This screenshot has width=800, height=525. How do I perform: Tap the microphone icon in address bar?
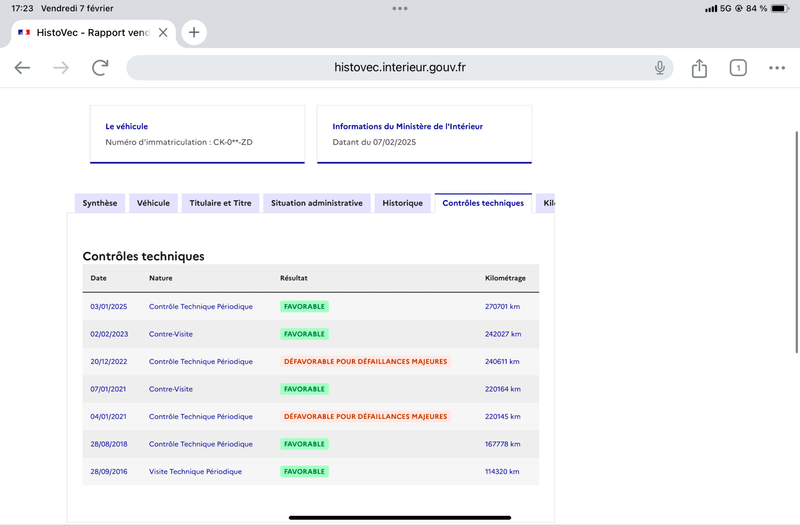coord(660,67)
